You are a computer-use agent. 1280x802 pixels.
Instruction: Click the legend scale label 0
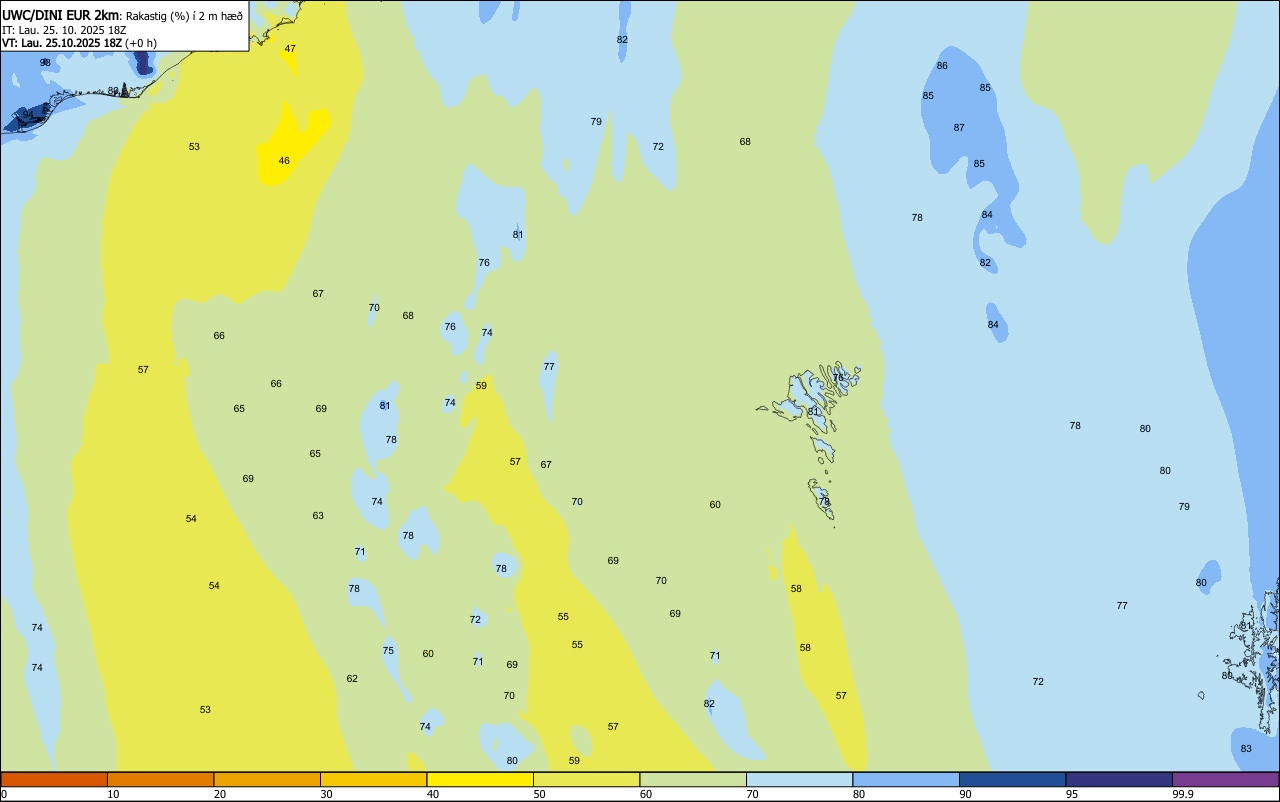pos(4,794)
